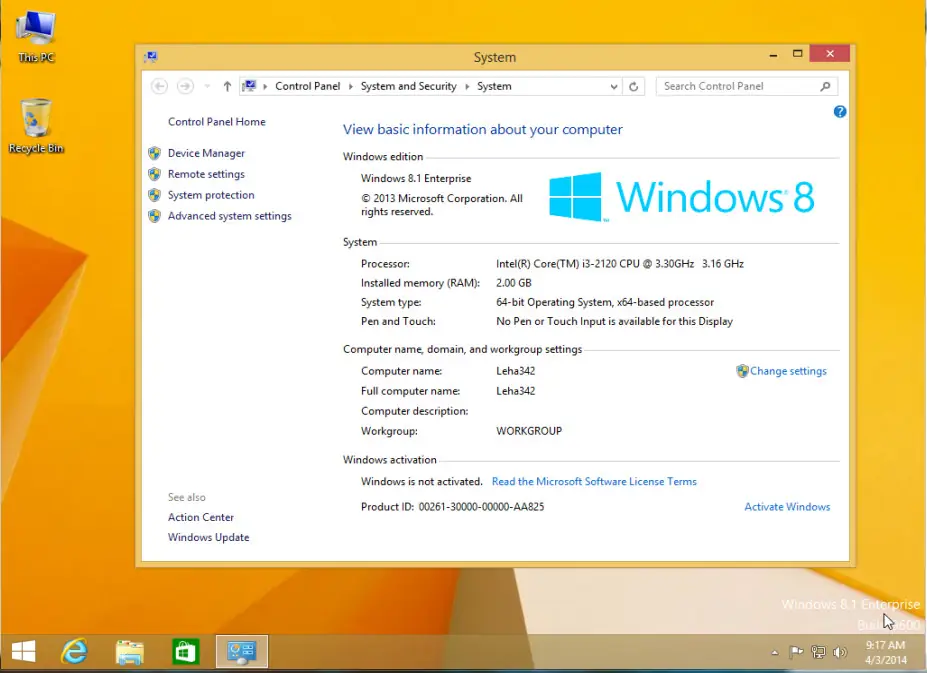The image size is (927, 673).
Task: Go to Control Panel Home
Action: 216,122
